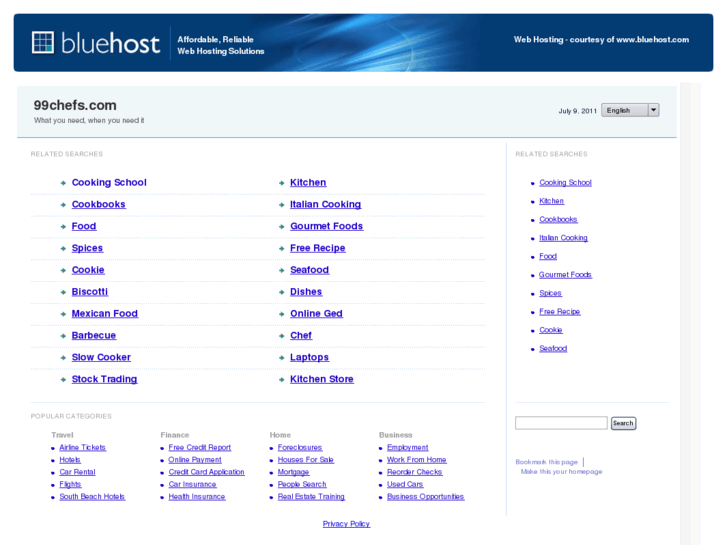Open the bold Free Recipe link

[x=318, y=248]
